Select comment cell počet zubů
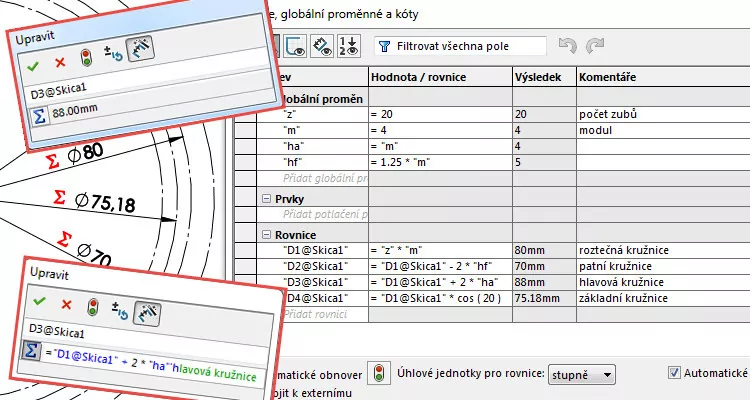The width and height of the screenshot is (750, 400). [x=663, y=114]
